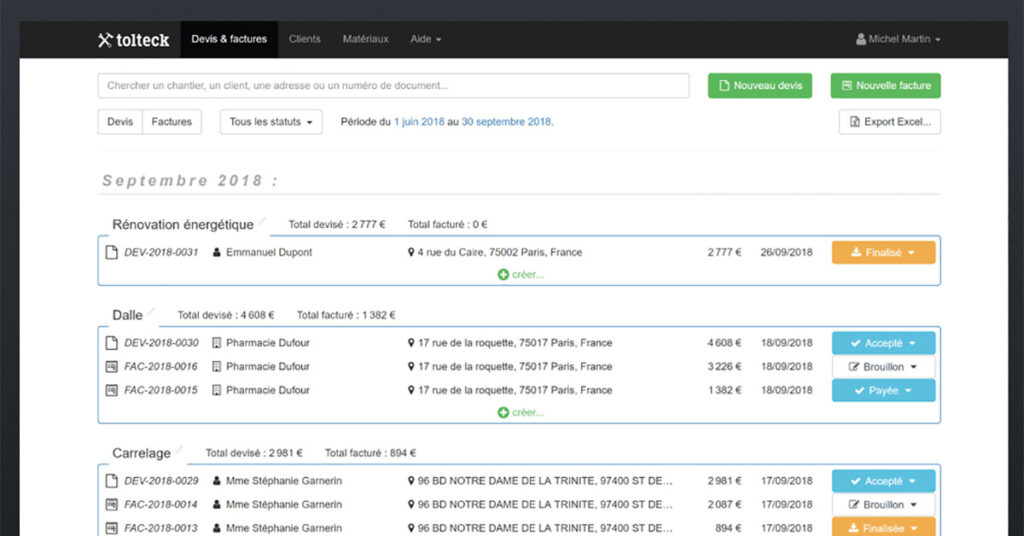Click map pin icon for 4 rue du Caire
Screen dimensions: 1024x536
[411, 253]
